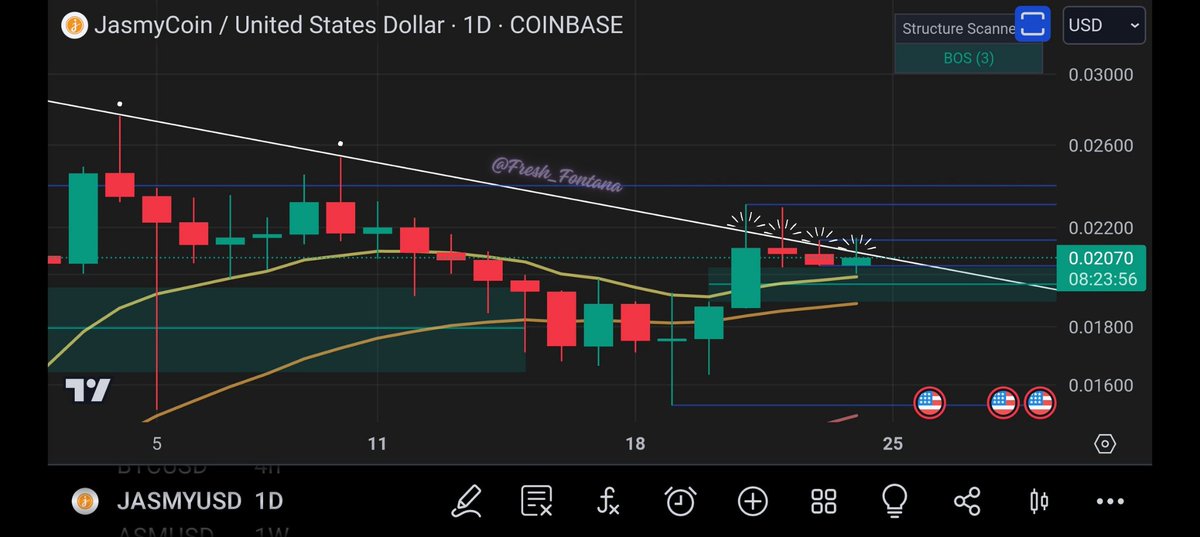This screenshot has width=1200, height=537.
Task: Click the JasmyCoin / United States Dollar title
Action: coord(269,25)
